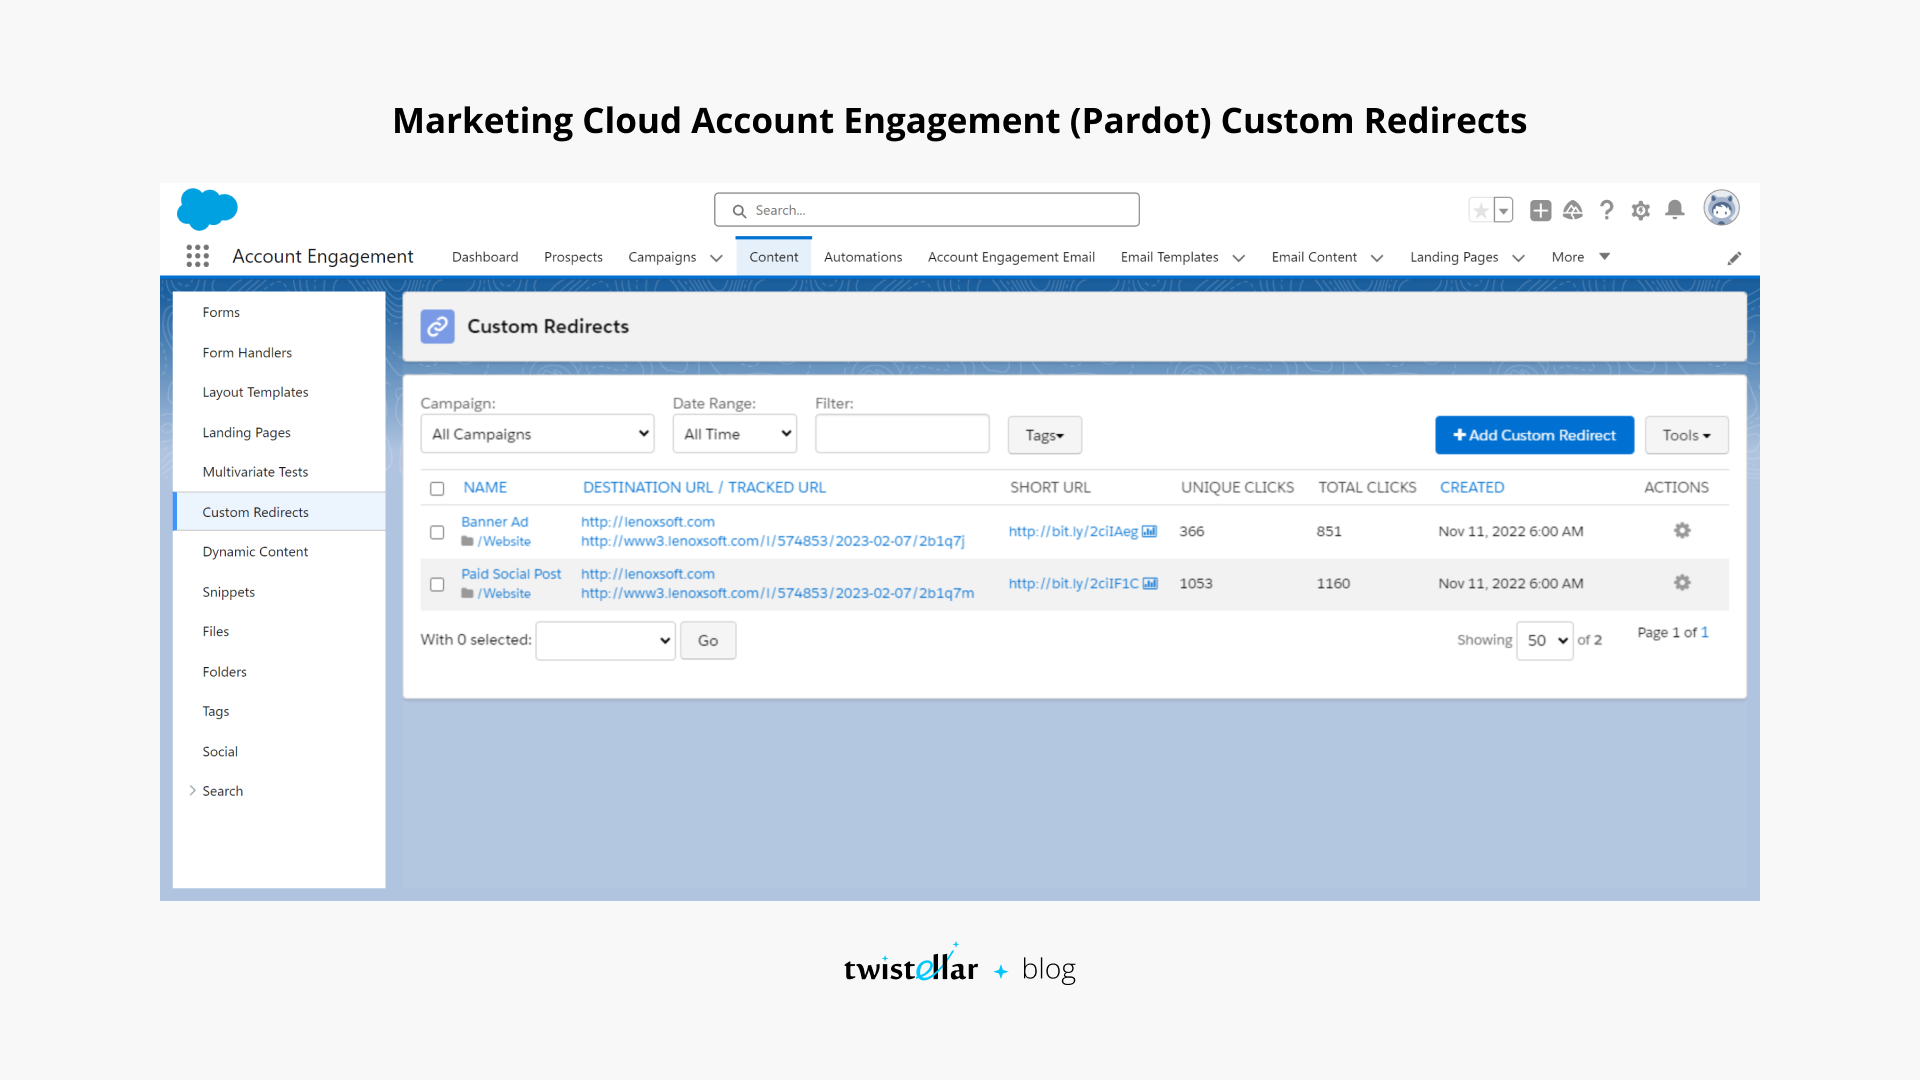1920x1080 pixels.
Task: Open the Dashboard navigation item
Action: pos(485,257)
